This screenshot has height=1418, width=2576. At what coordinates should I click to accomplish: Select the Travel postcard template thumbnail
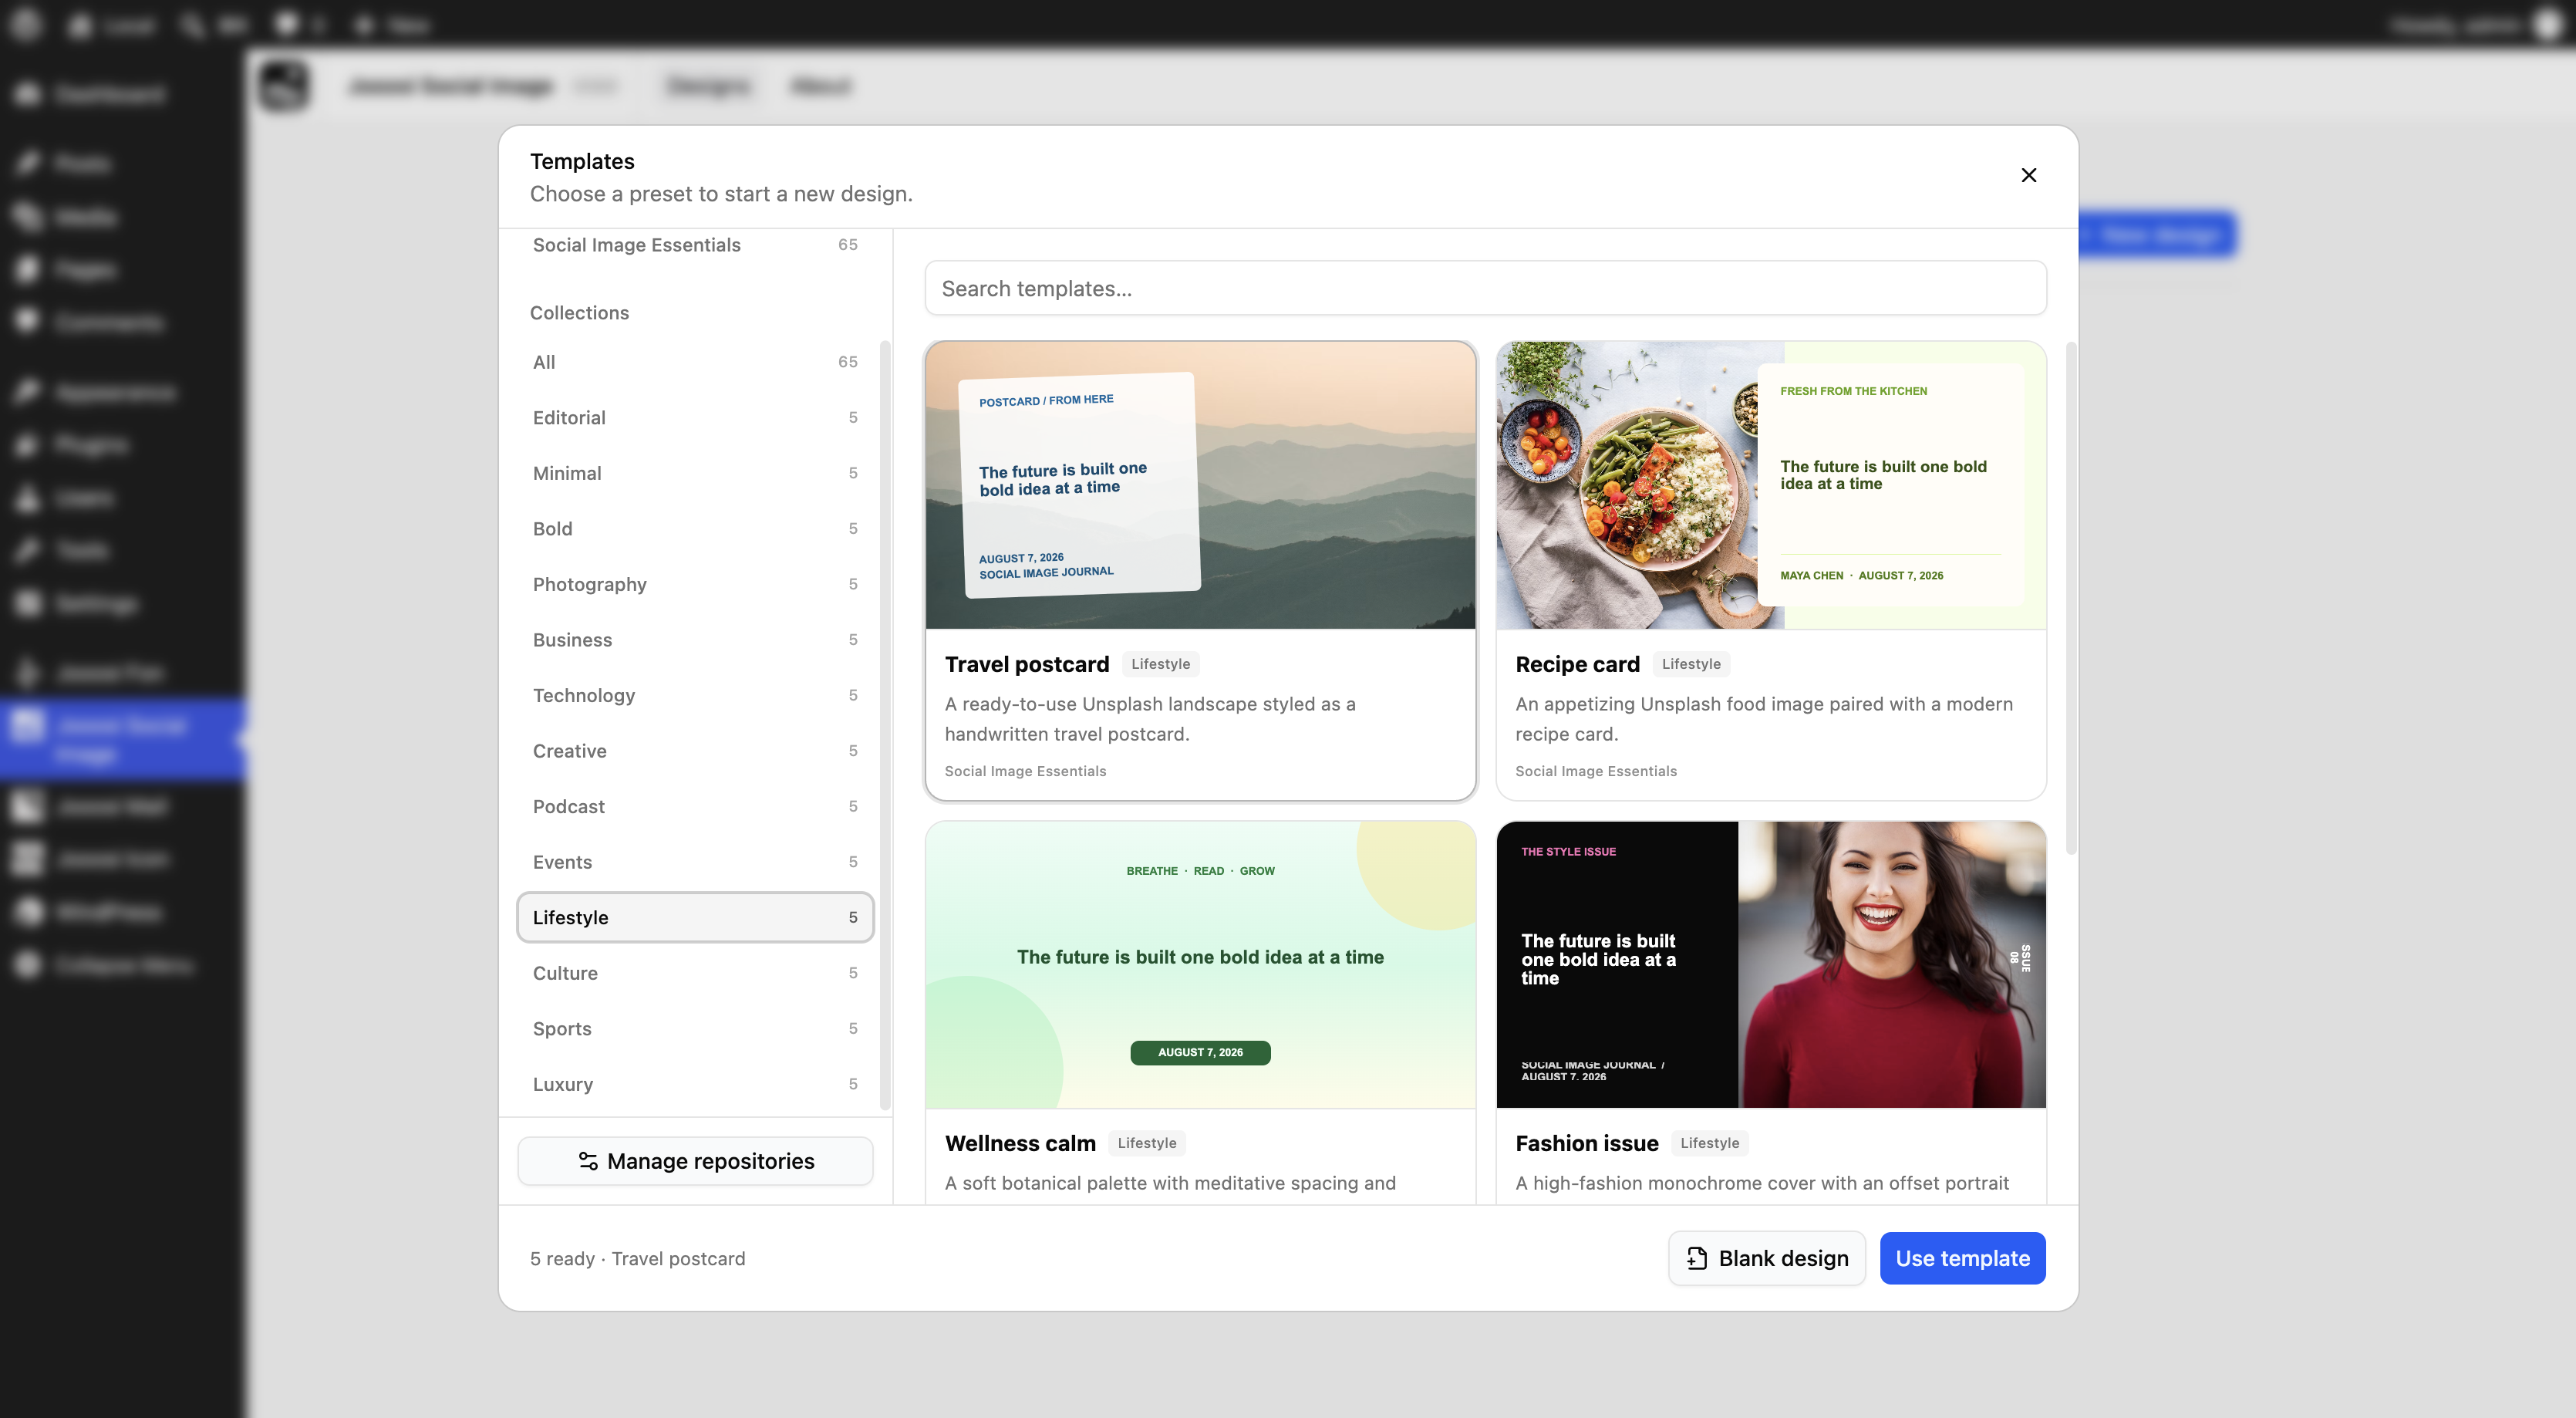coord(1200,485)
